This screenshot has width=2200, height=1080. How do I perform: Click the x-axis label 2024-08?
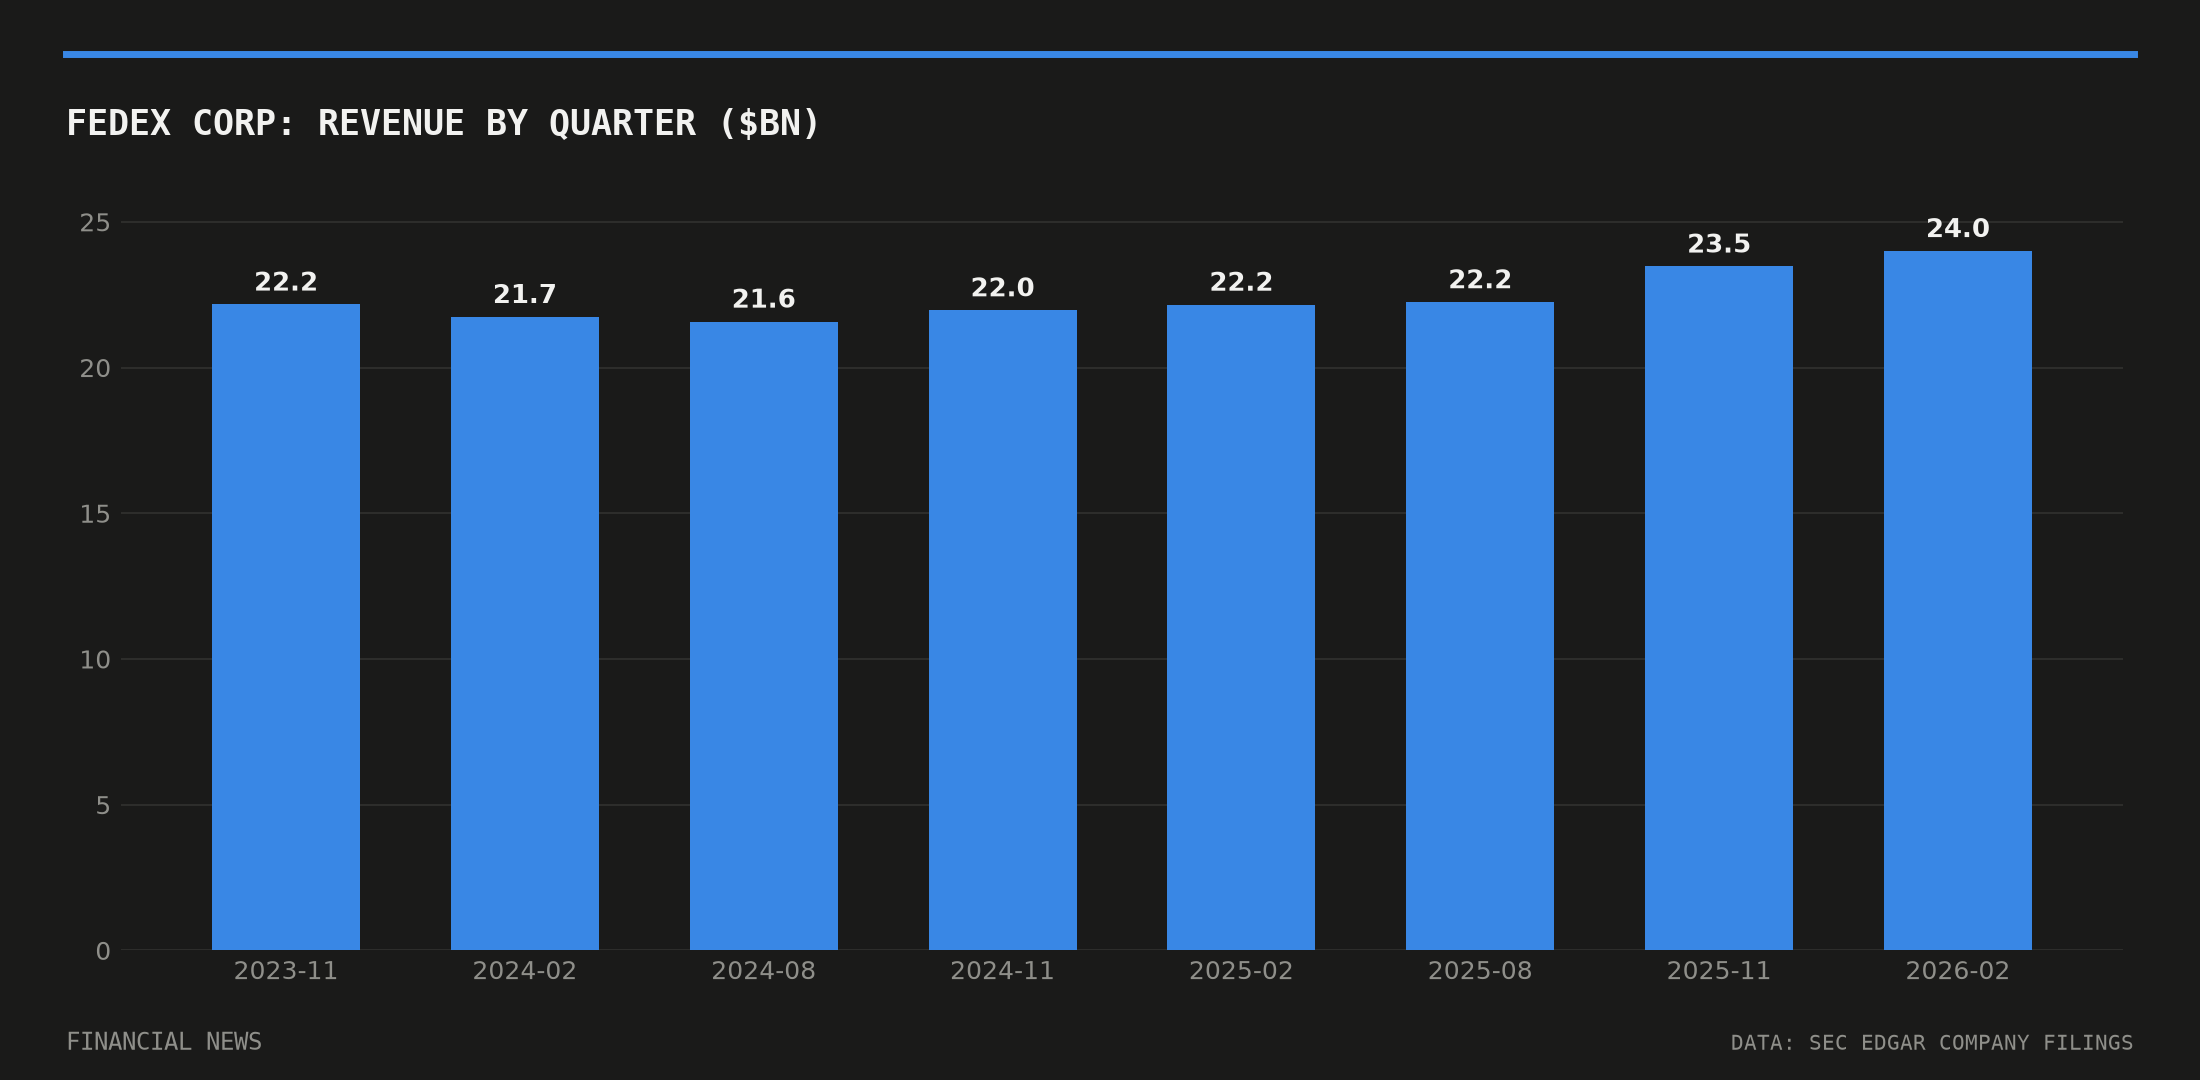pos(764,971)
